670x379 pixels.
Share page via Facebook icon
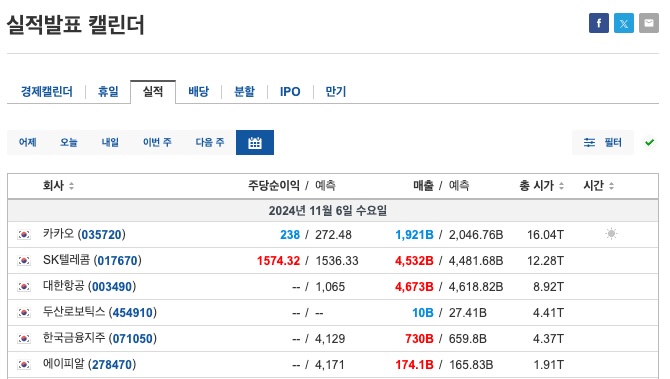tap(599, 23)
